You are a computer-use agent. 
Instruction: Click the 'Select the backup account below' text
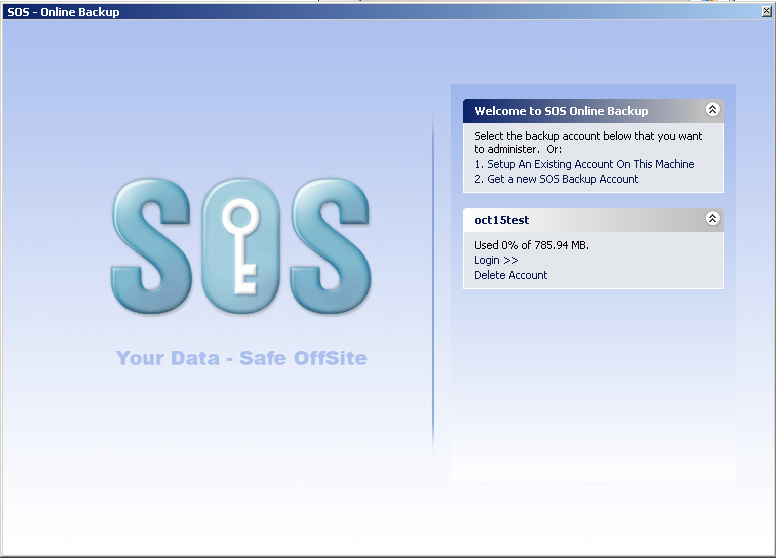(588, 142)
